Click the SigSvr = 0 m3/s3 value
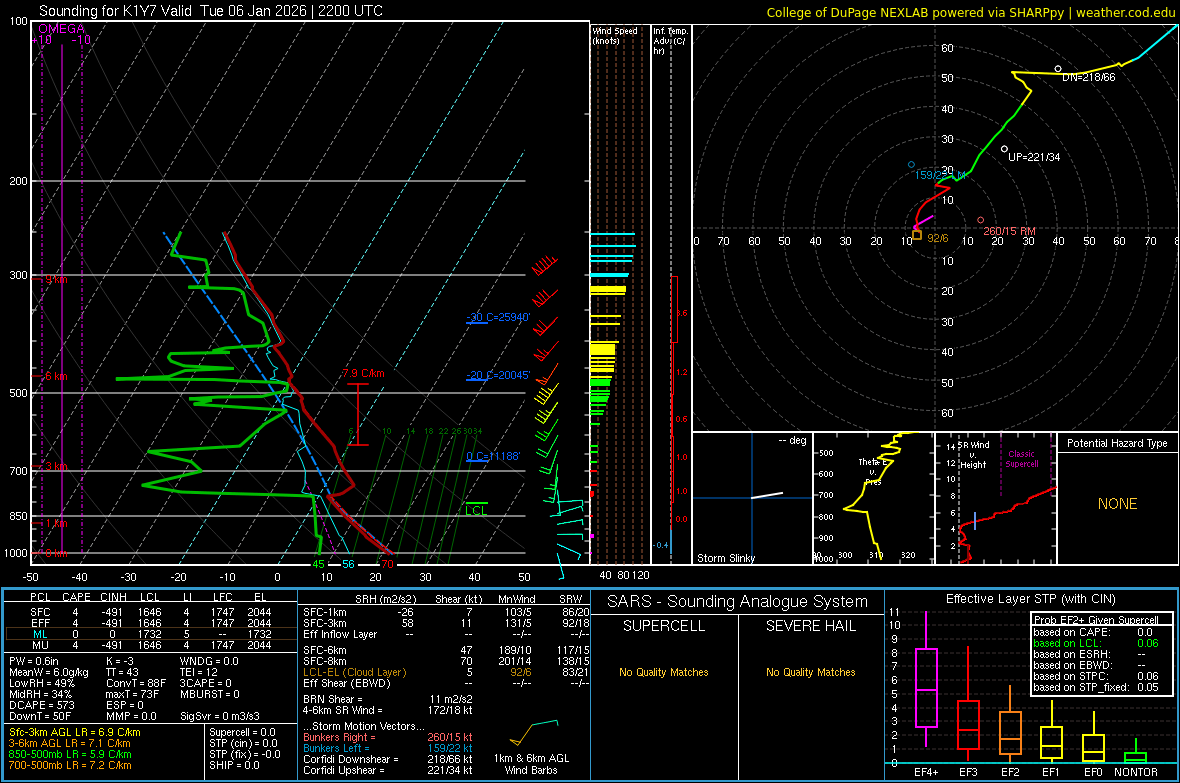The image size is (1180, 783). (x=220, y=716)
